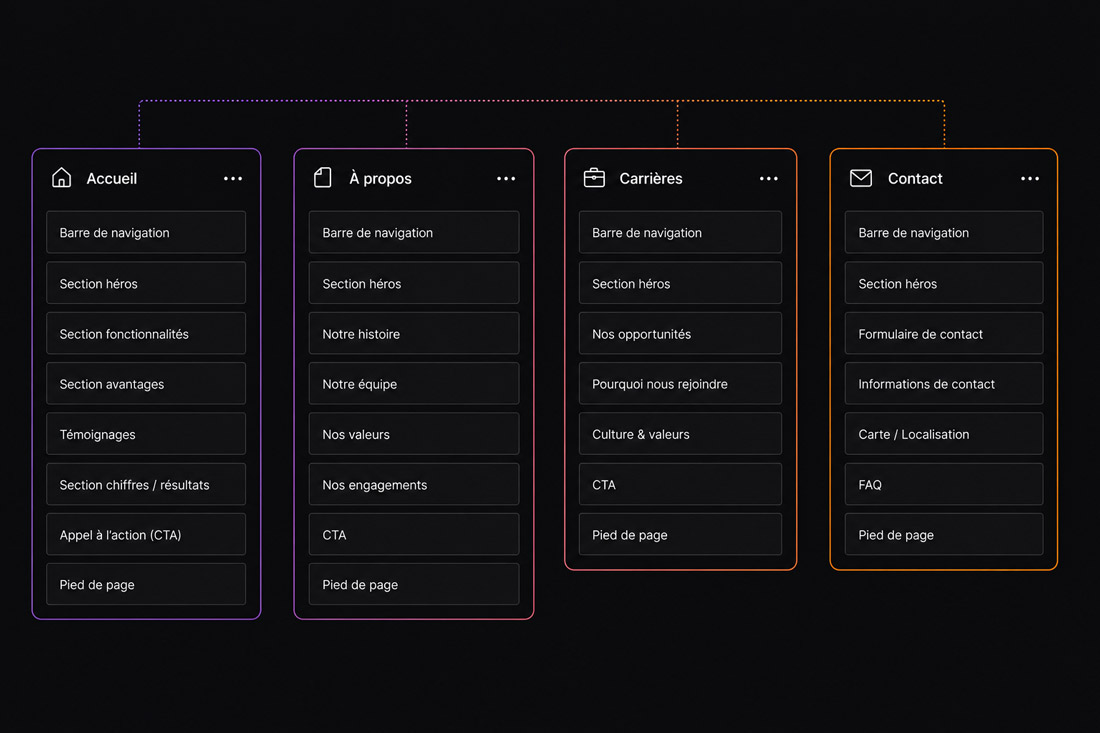Click the Nos opportunités block
The width and height of the screenshot is (1100, 733).
[680, 334]
